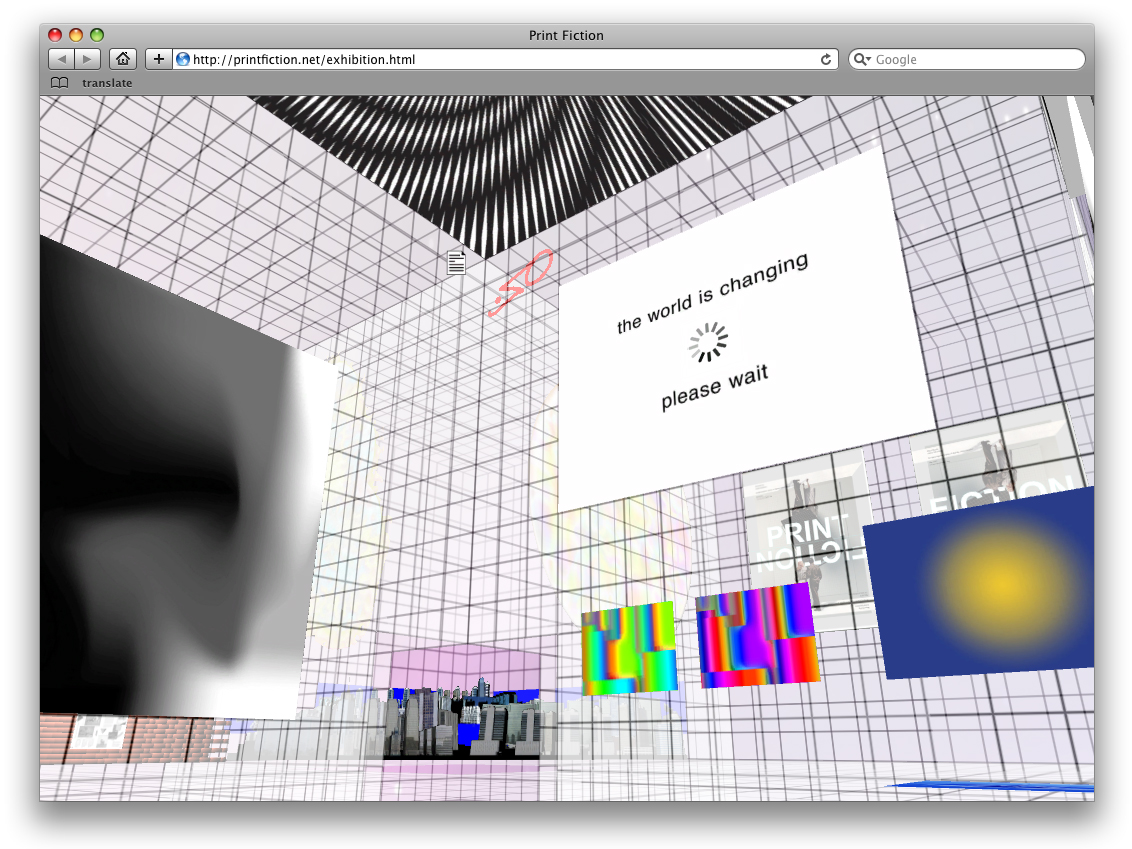Go to the Home page button
The height and width of the screenshot is (849, 1132).
tap(123, 59)
